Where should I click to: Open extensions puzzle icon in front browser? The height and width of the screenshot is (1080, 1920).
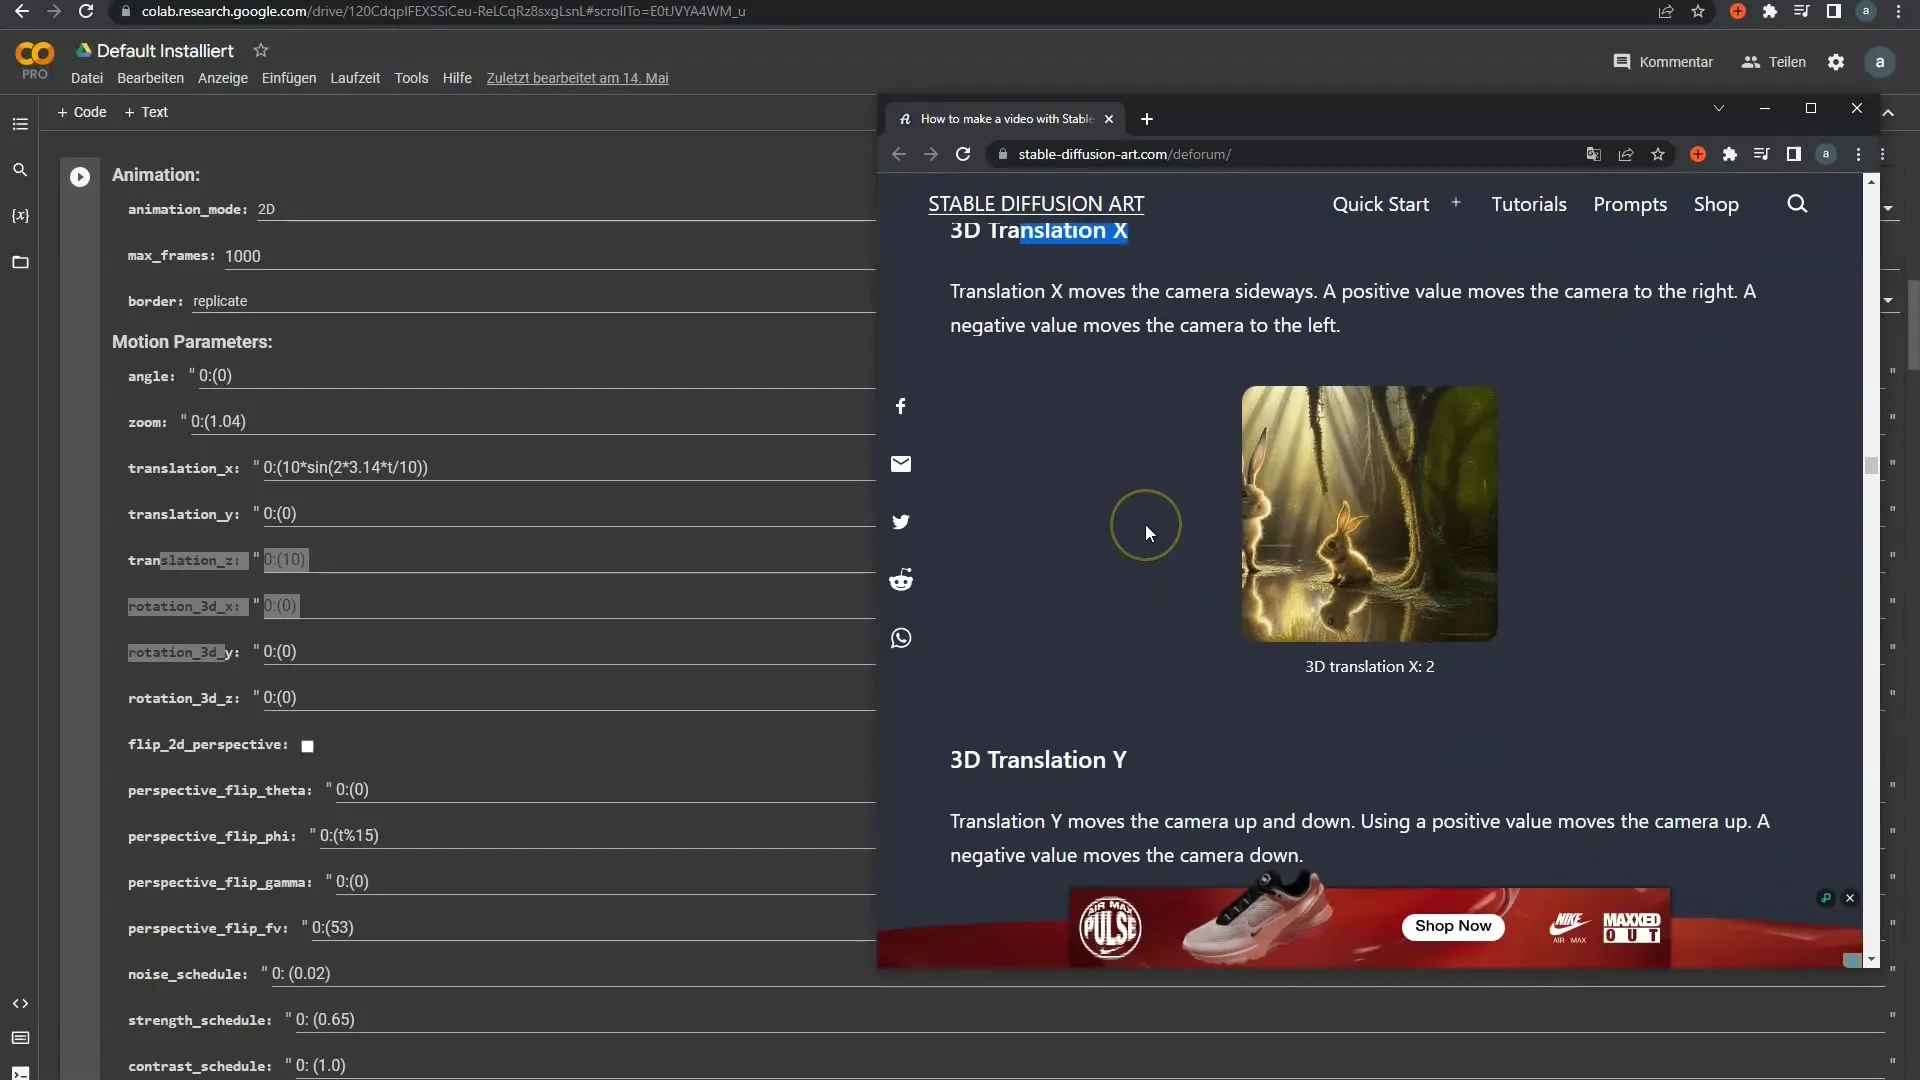point(1730,154)
